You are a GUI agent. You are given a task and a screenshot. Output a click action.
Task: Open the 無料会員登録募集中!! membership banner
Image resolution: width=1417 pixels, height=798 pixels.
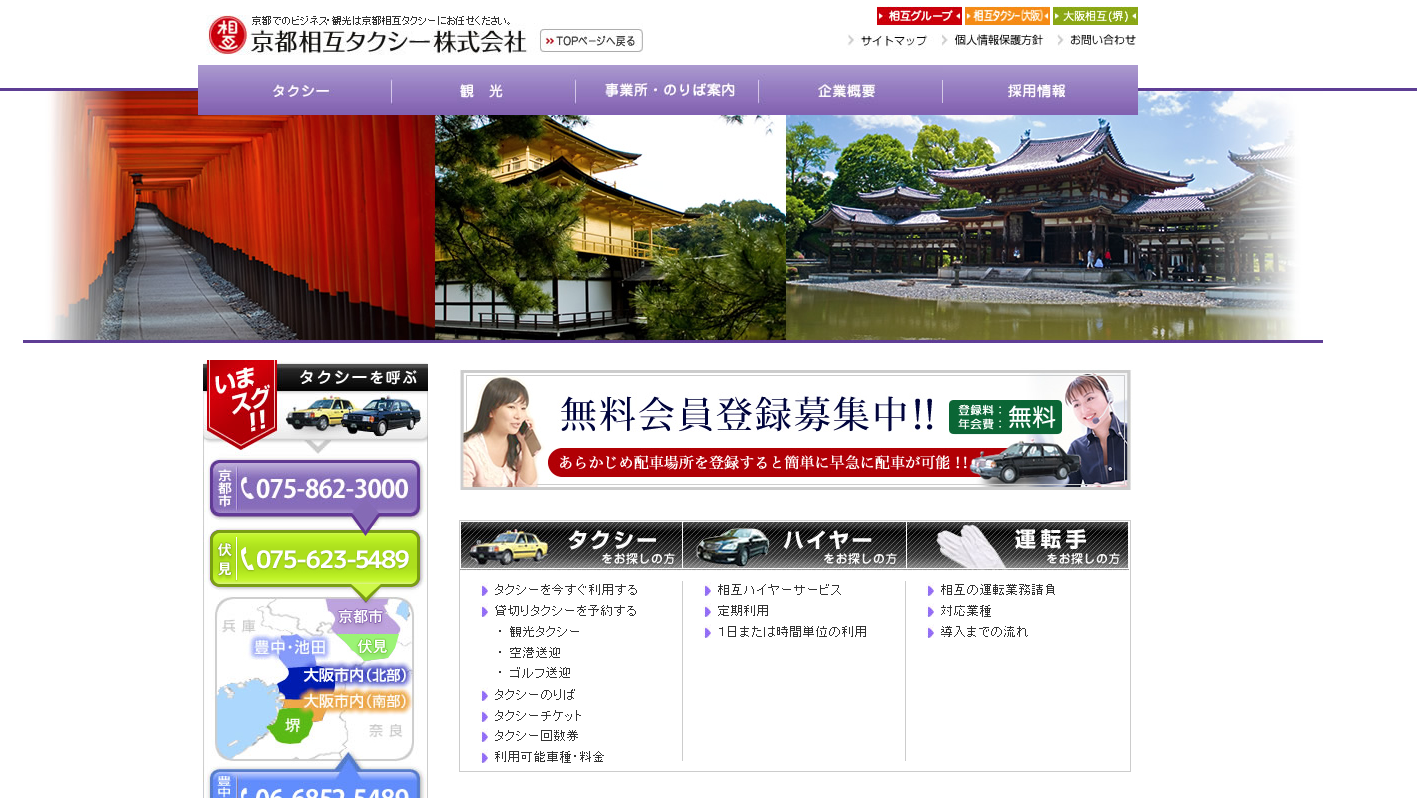pos(795,430)
